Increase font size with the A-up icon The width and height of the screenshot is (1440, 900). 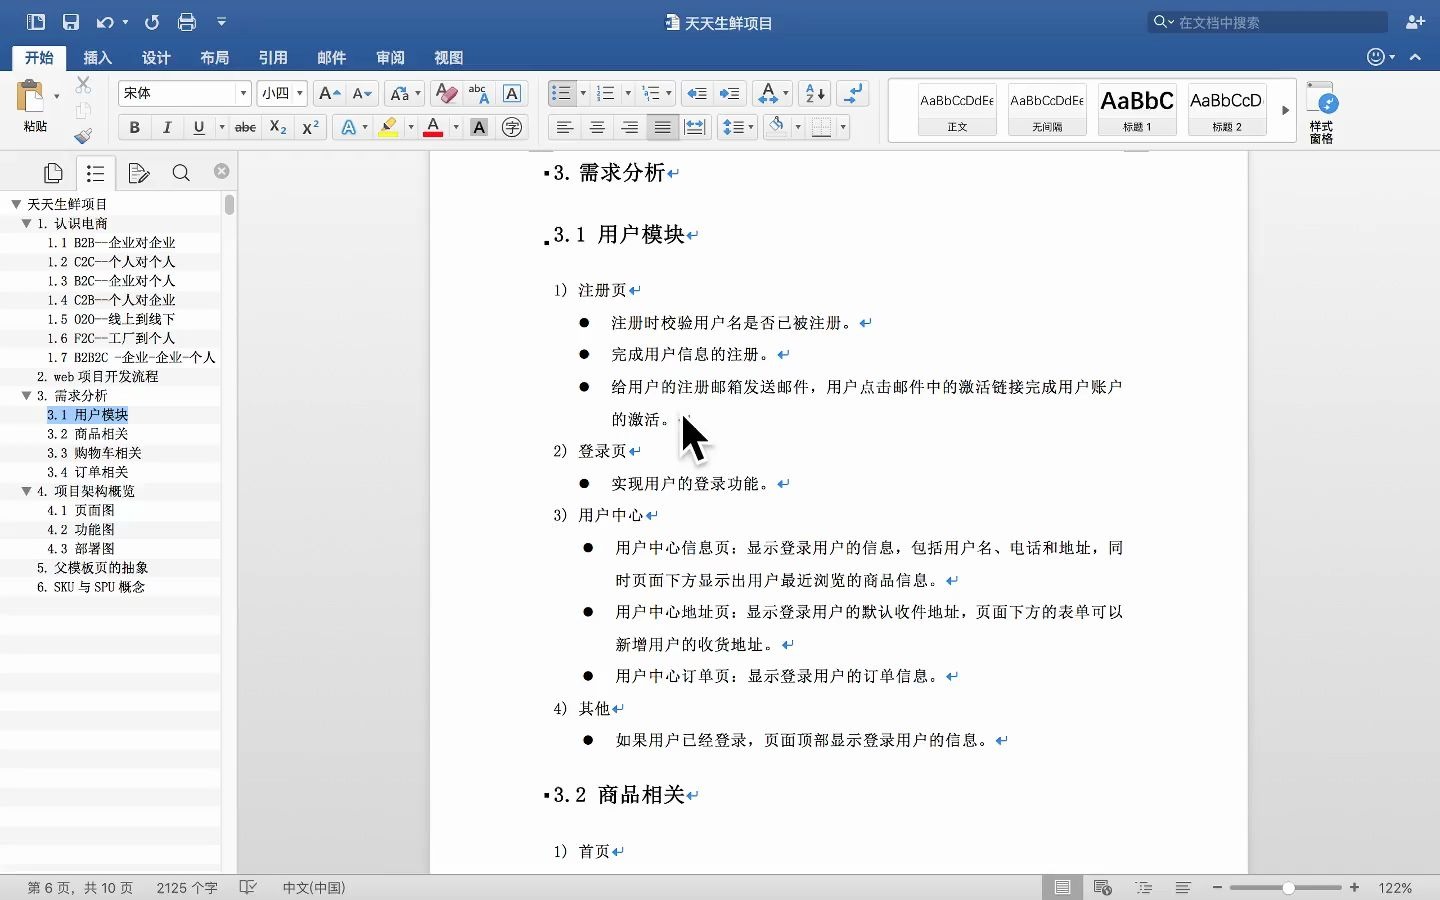(x=328, y=94)
